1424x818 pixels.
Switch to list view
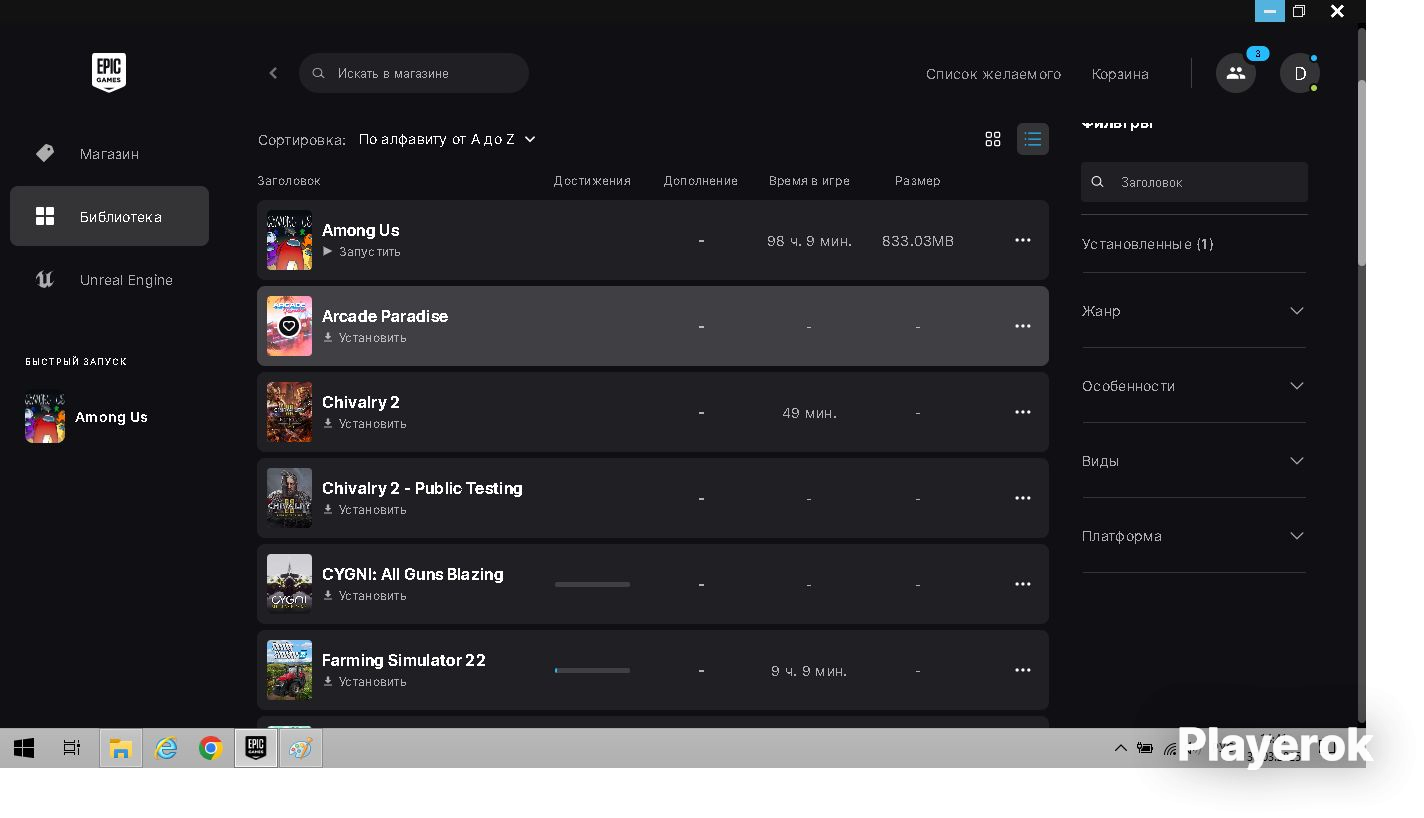click(x=1033, y=139)
